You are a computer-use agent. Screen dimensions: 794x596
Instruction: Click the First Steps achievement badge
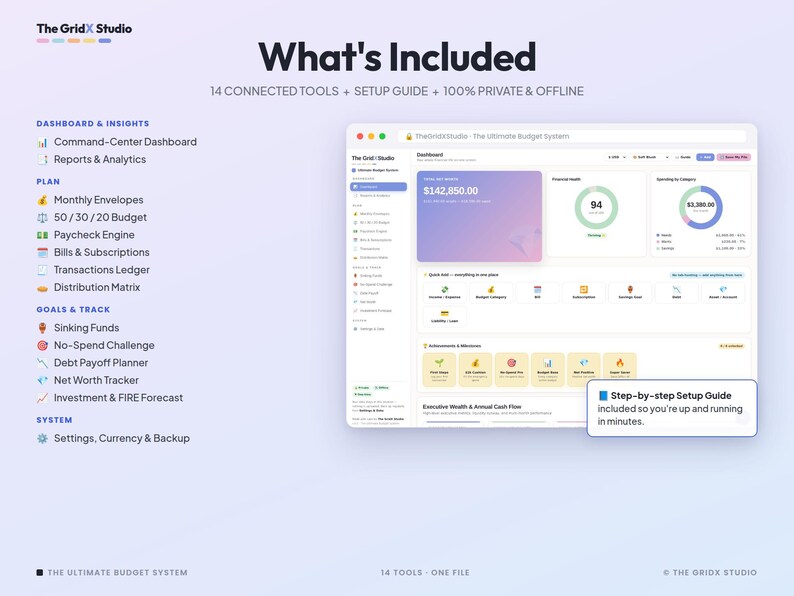tap(439, 369)
